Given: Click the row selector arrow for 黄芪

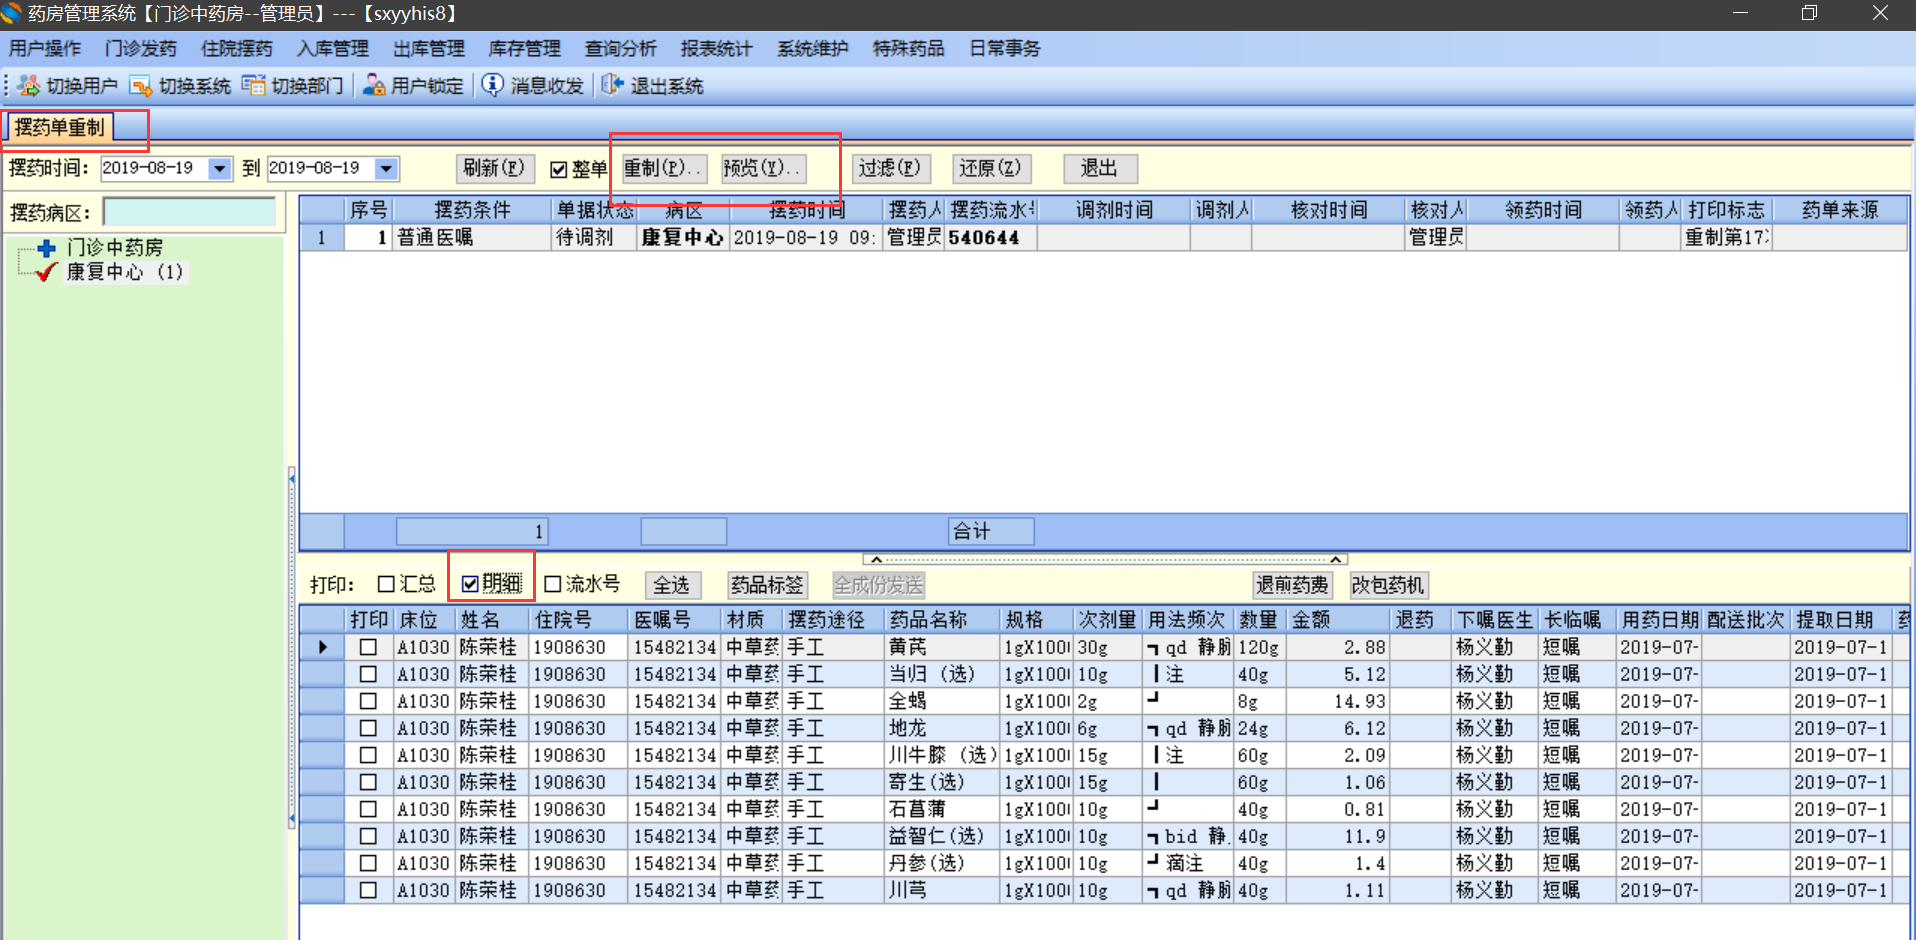Looking at the screenshot, I should coord(322,647).
